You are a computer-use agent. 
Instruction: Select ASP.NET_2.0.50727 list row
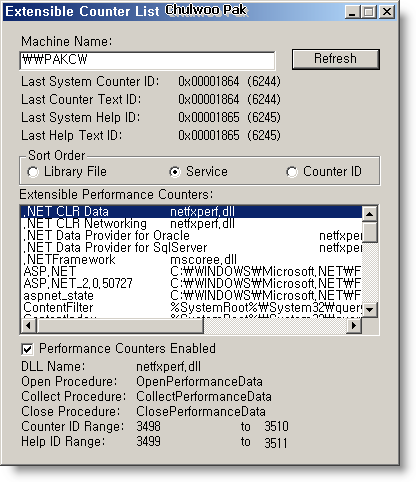point(191,284)
